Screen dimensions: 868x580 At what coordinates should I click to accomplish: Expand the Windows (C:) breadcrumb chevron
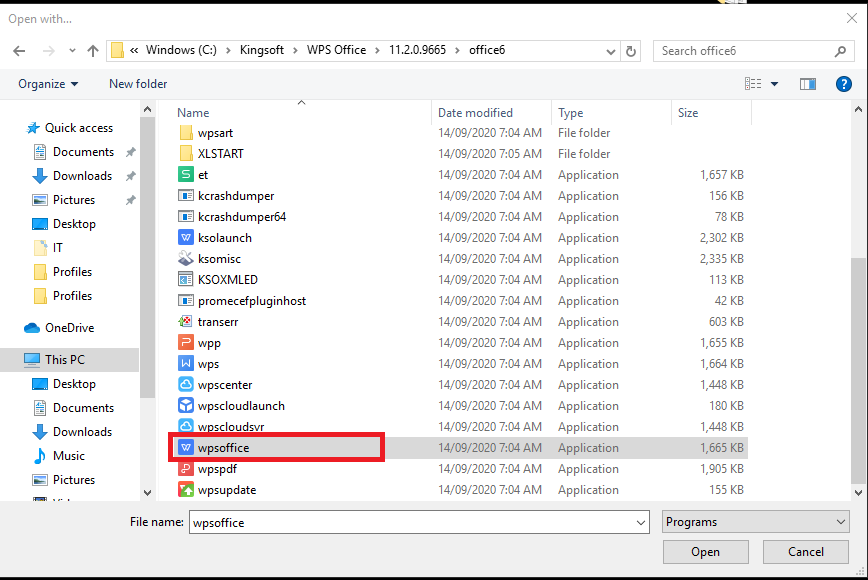(x=228, y=50)
